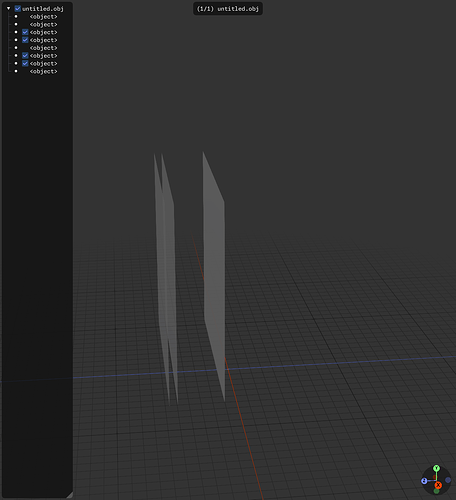Select the first <object> entry label

click(x=43, y=17)
